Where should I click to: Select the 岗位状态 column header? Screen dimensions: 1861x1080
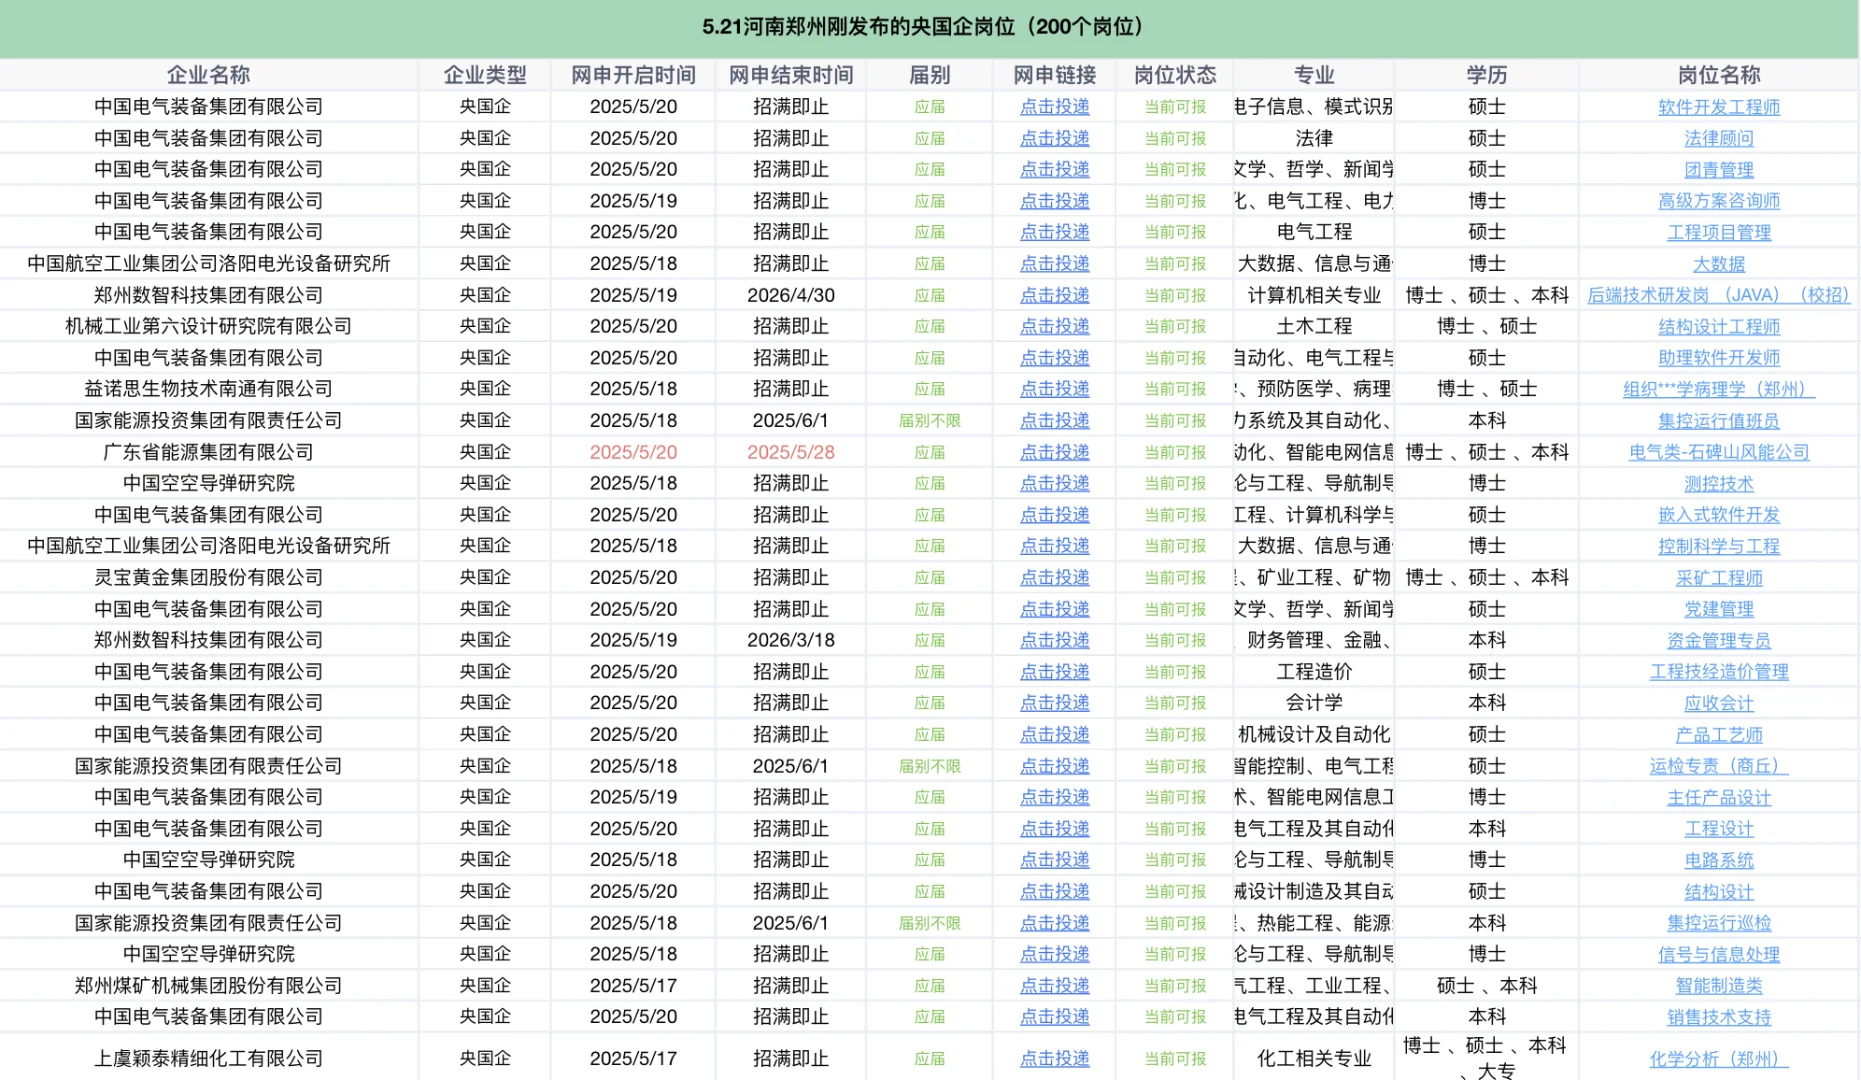point(1175,75)
